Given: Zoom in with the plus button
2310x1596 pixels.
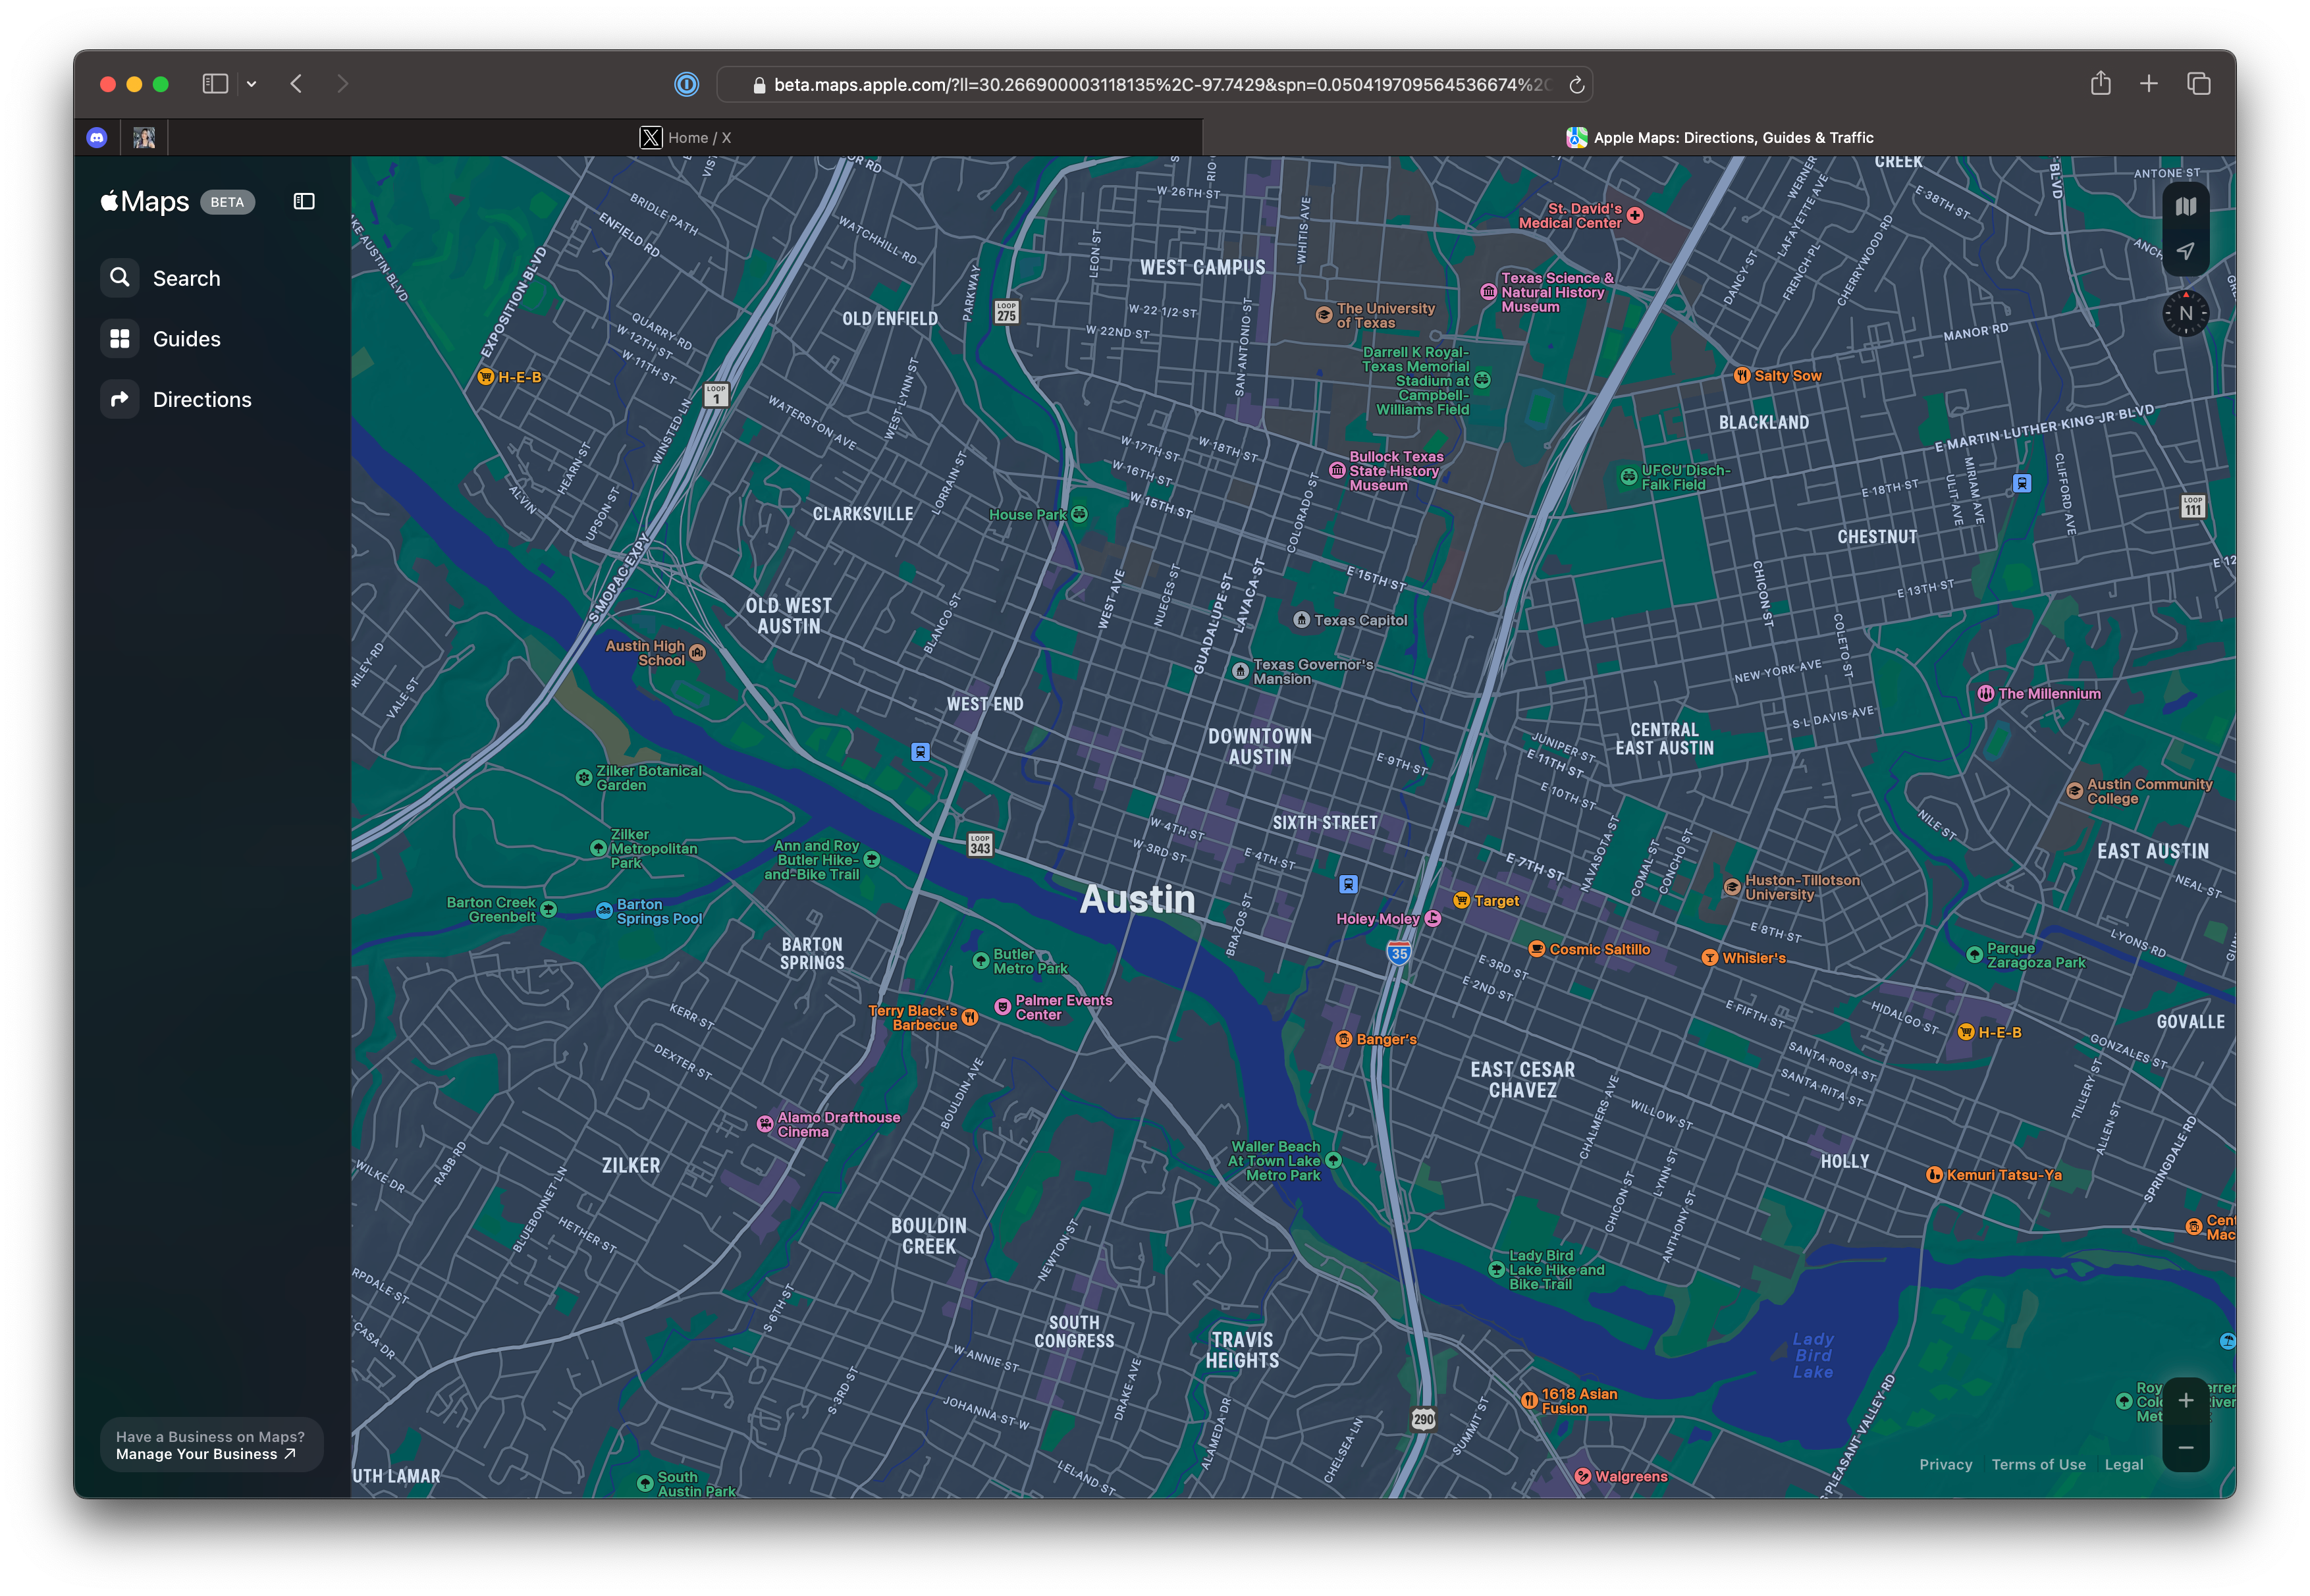Looking at the screenshot, I should pos(2185,1400).
